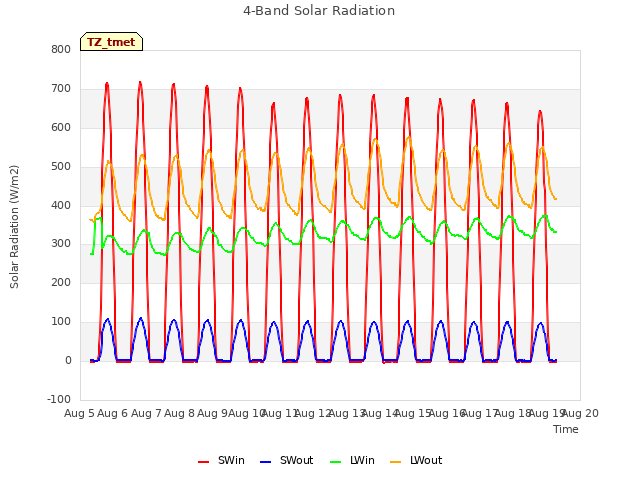This screenshot has width=640, height=480.
Task: Click the 100 y-axis tick label
Action: tap(61, 322)
